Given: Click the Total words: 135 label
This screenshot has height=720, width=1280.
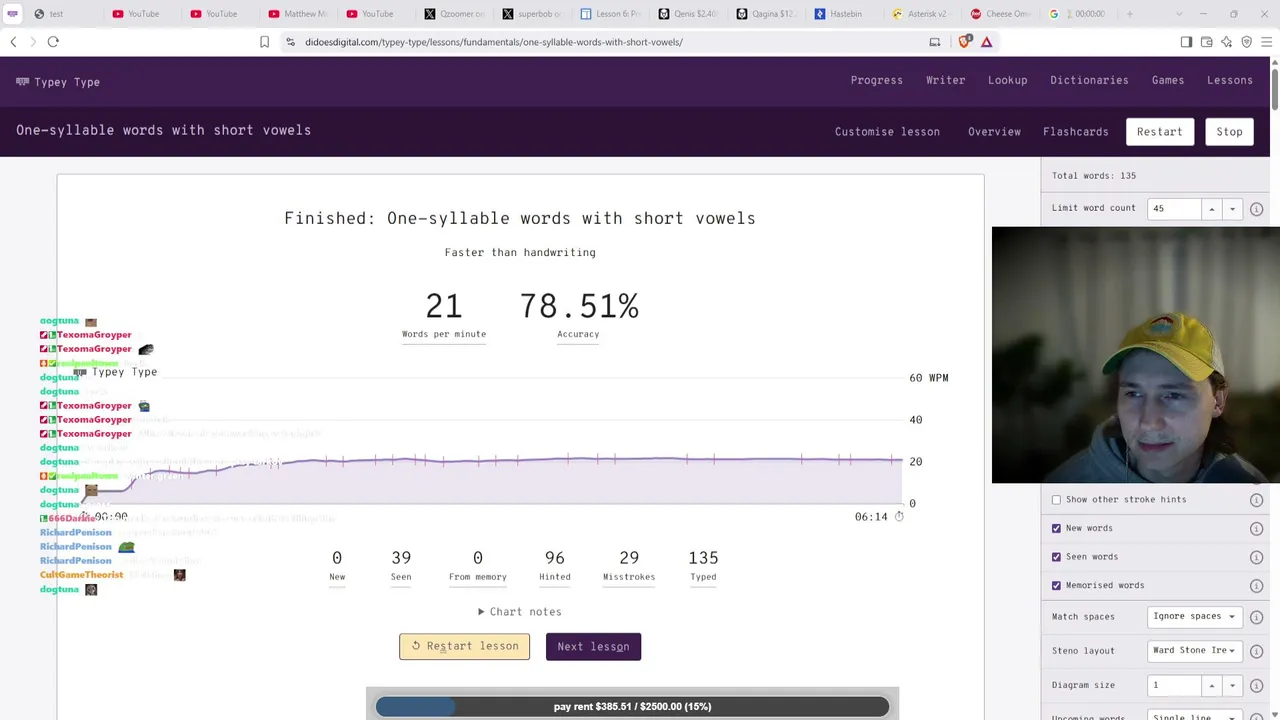Looking at the screenshot, I should (1094, 176).
